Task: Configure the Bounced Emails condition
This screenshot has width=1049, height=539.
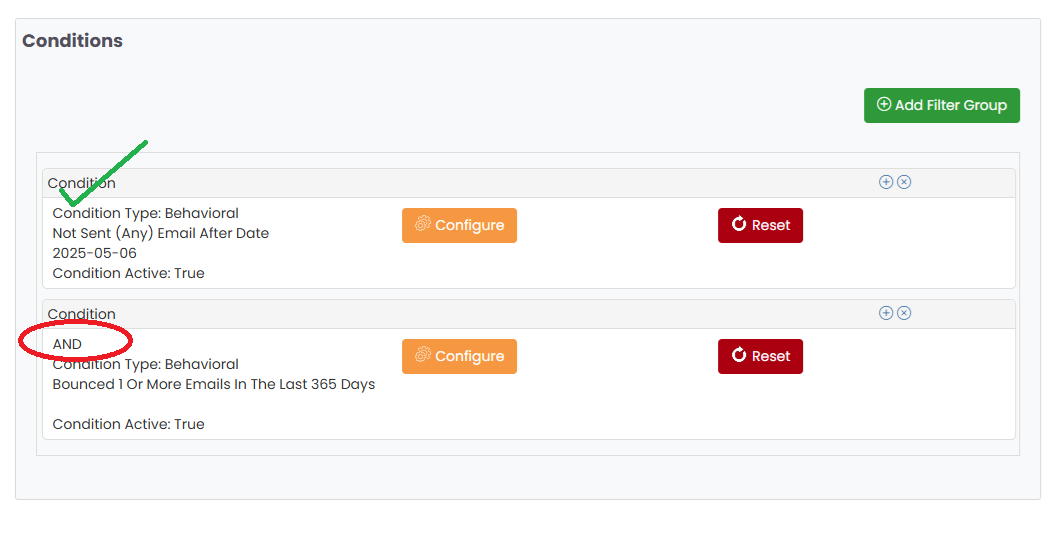Action: pyautogui.click(x=459, y=356)
